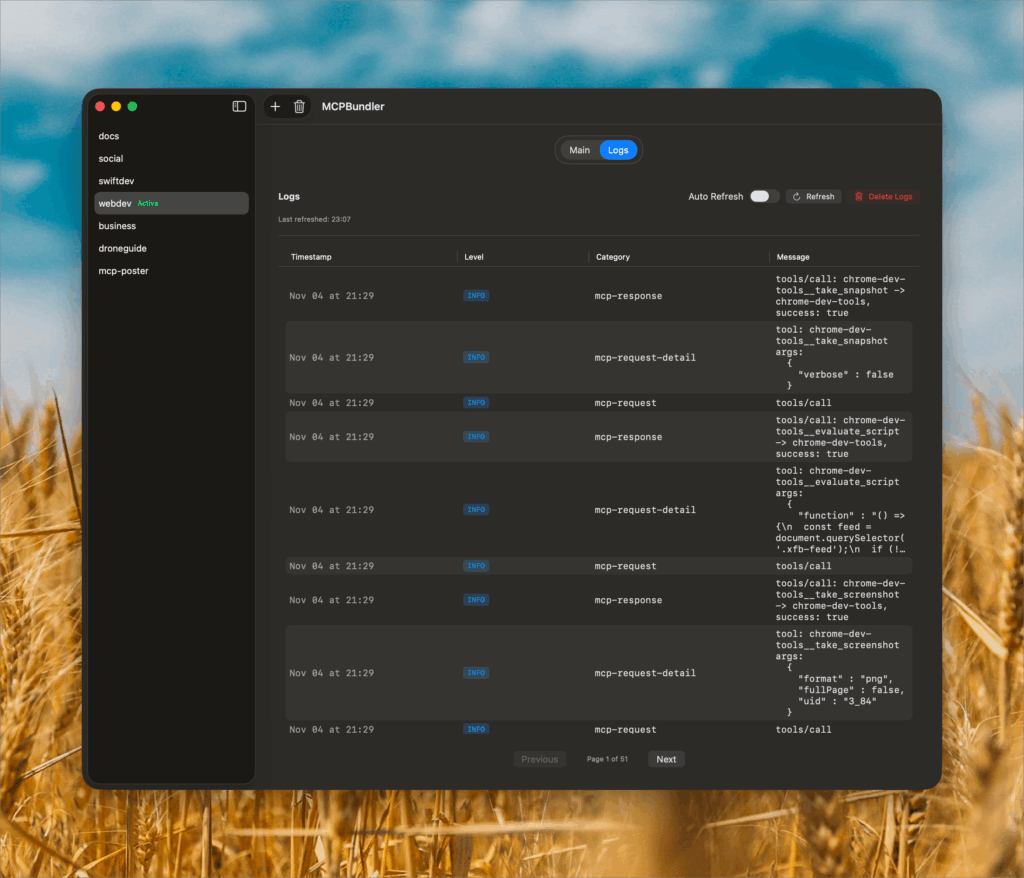
Task: Click the green fullscreen window button
Action: tap(132, 106)
